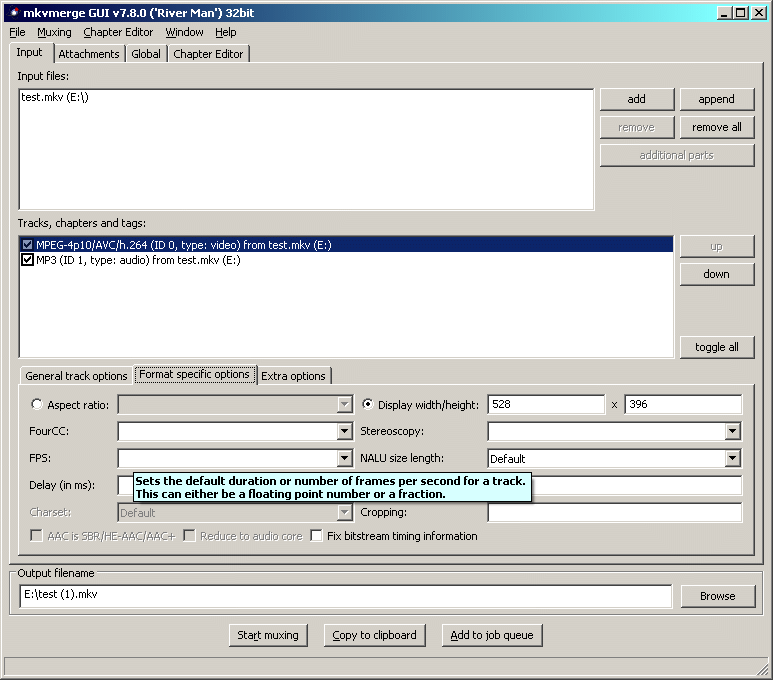This screenshot has width=773, height=680.
Task: Click the FPS combo box text area
Action: coord(228,459)
